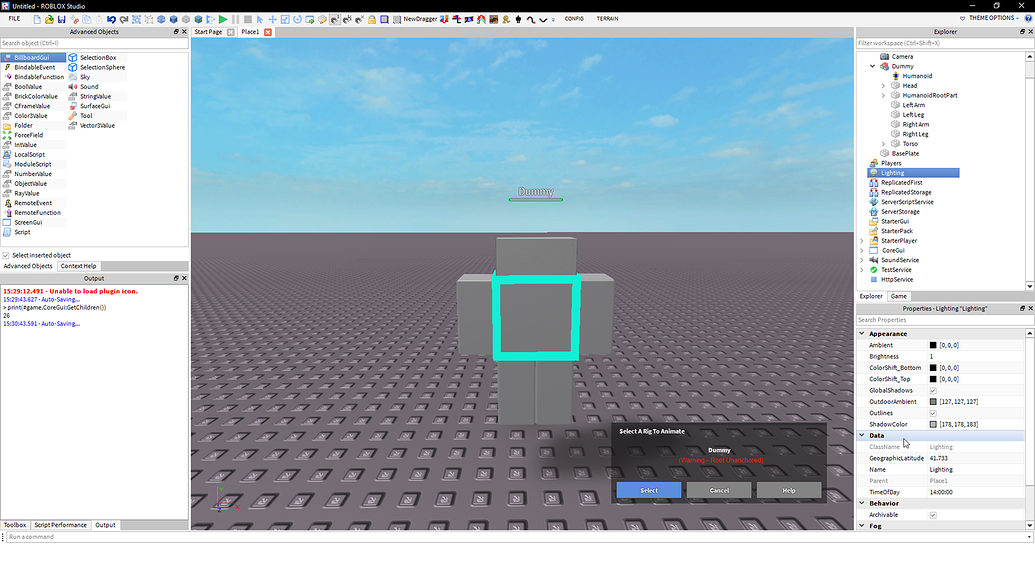This screenshot has width=1035, height=561.
Task: Switch to the Context Help tab
Action: (79, 266)
